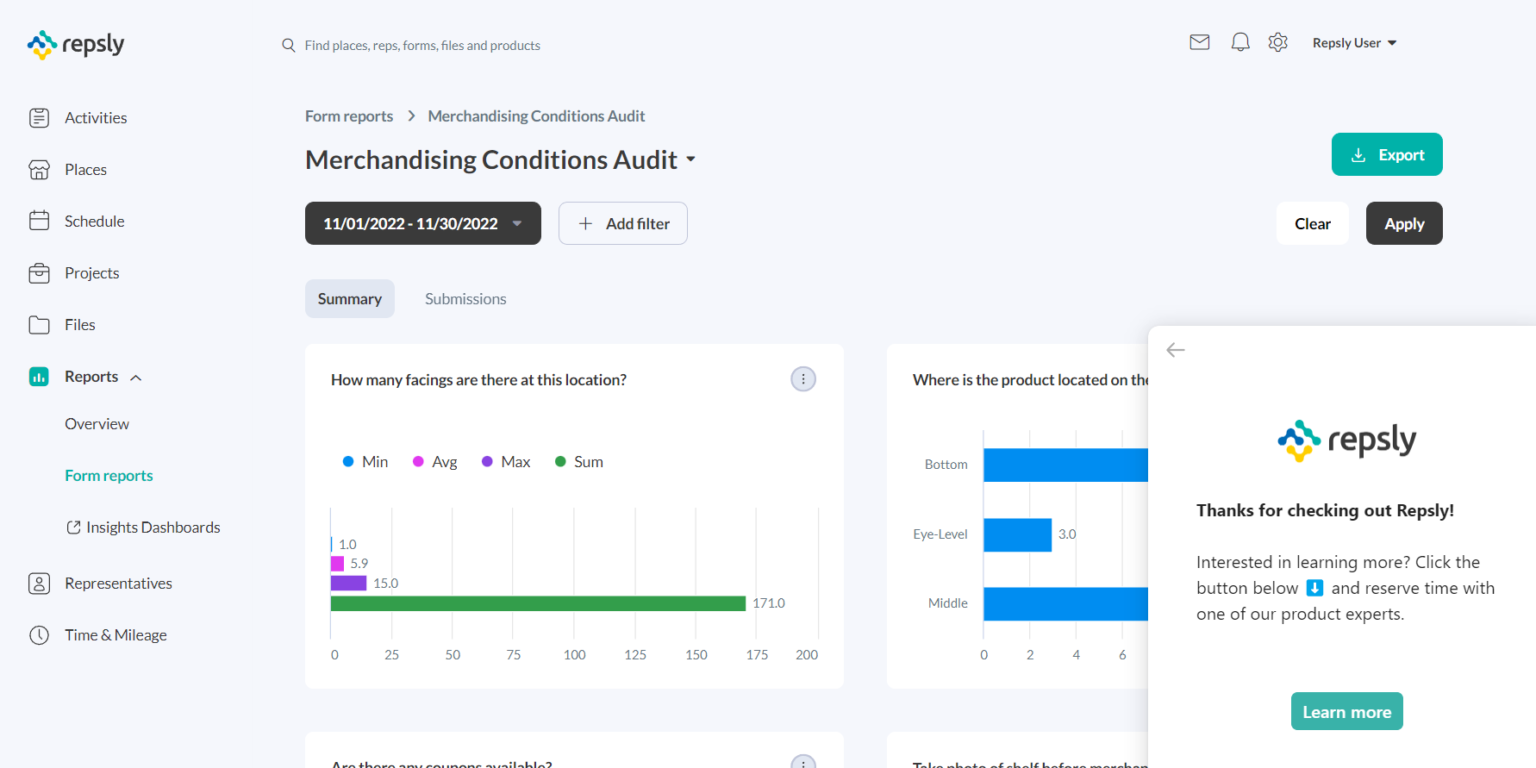The height and width of the screenshot is (768, 1536).
Task: Open the Files section
Action: pos(79,324)
